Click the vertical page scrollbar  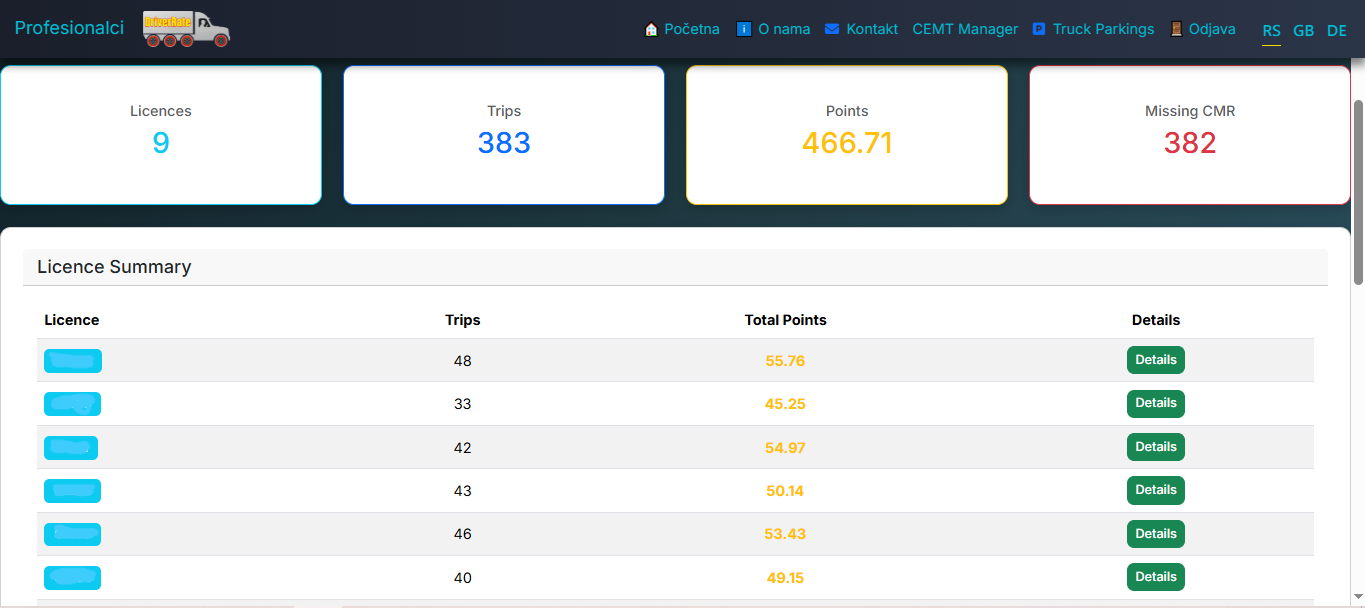point(1358,190)
